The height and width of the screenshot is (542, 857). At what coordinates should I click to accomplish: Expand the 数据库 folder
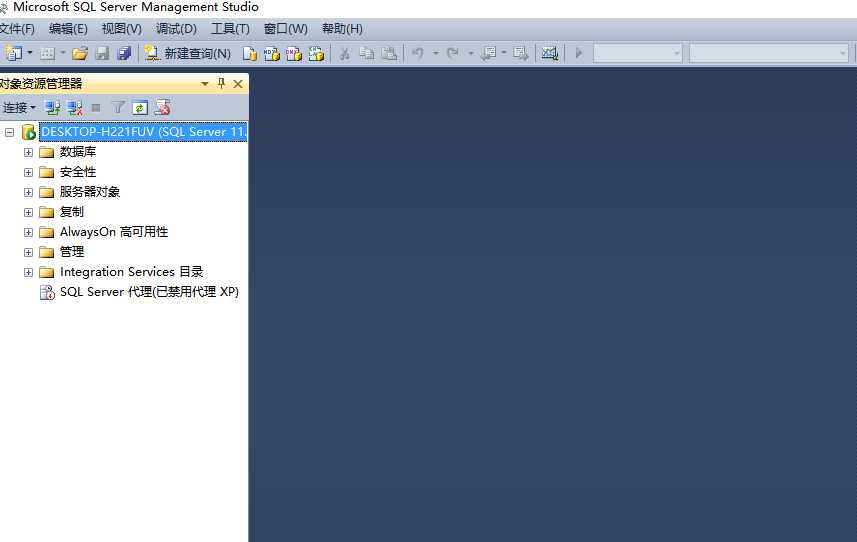28,152
